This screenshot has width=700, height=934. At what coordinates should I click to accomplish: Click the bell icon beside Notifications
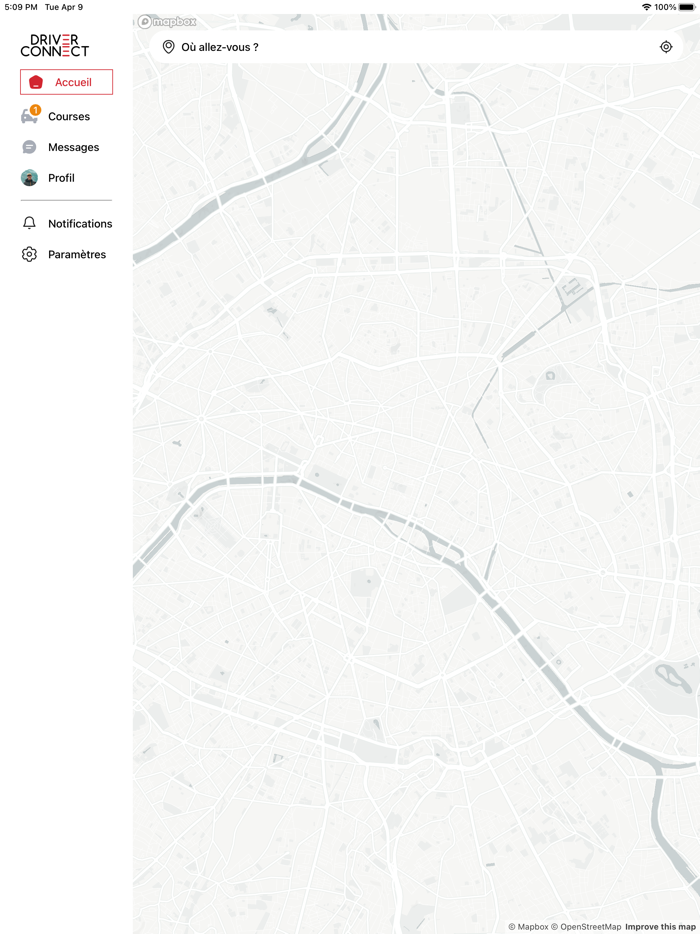(x=29, y=223)
